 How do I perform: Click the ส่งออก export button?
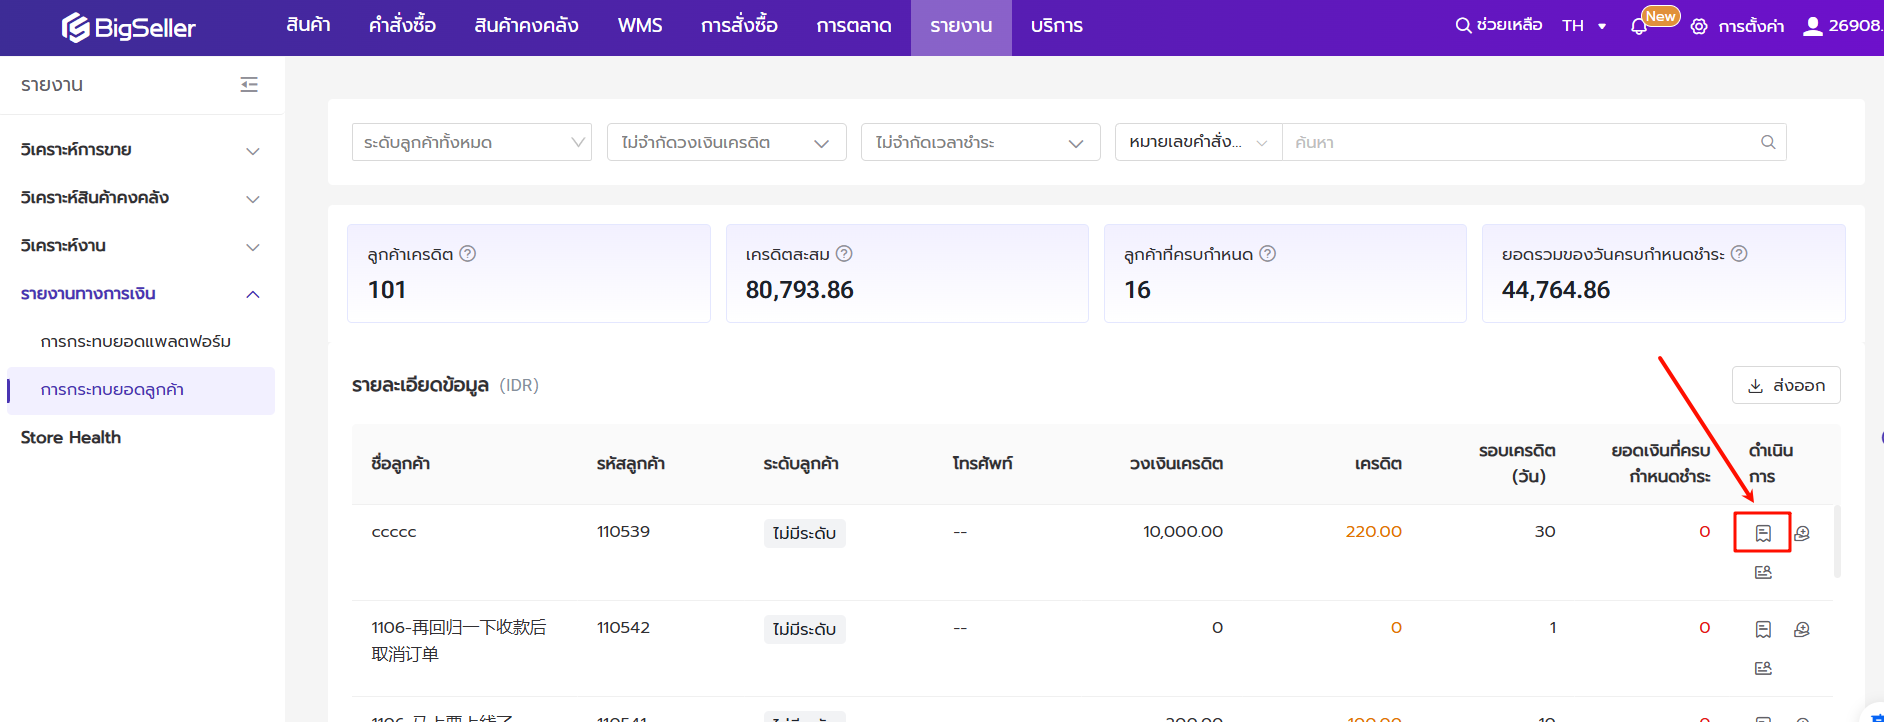1785,385
